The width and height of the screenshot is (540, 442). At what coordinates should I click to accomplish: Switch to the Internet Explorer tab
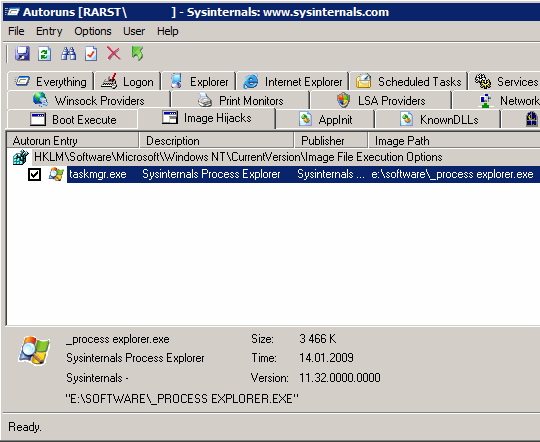click(x=292, y=82)
